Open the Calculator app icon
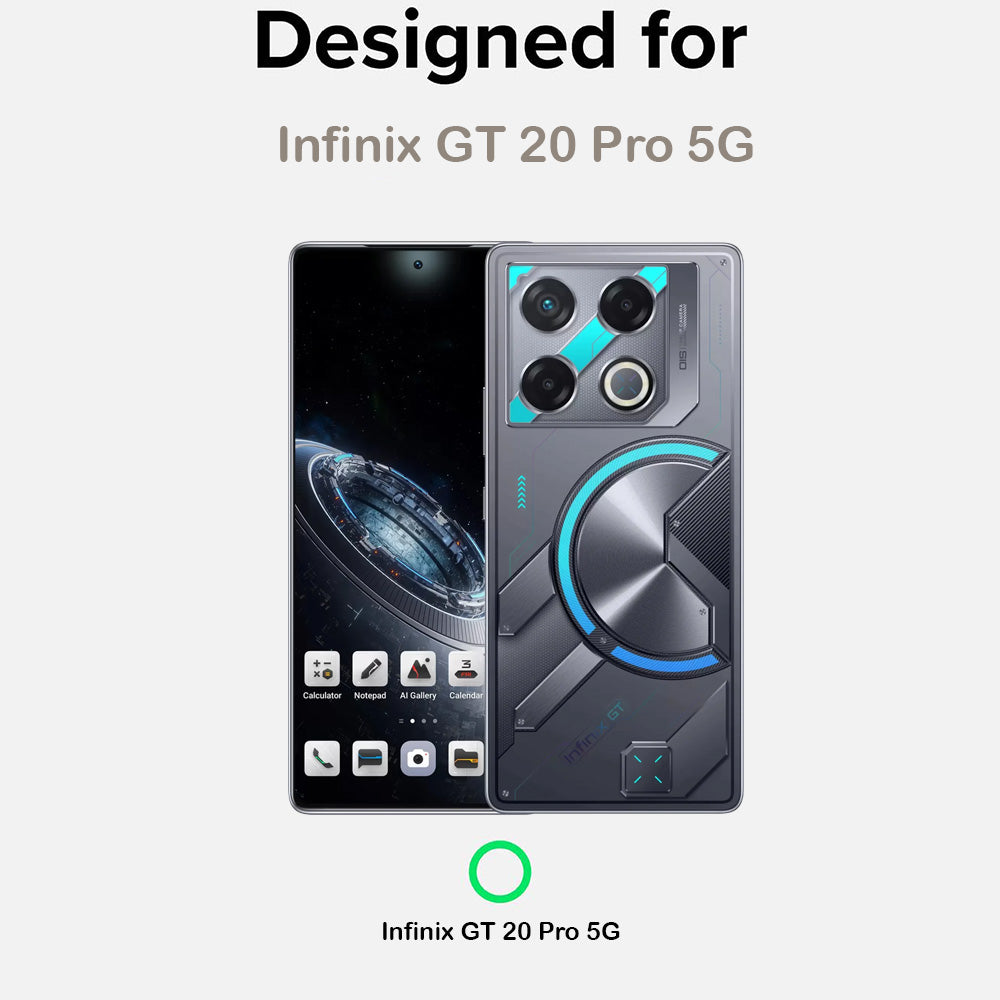 click(322, 669)
